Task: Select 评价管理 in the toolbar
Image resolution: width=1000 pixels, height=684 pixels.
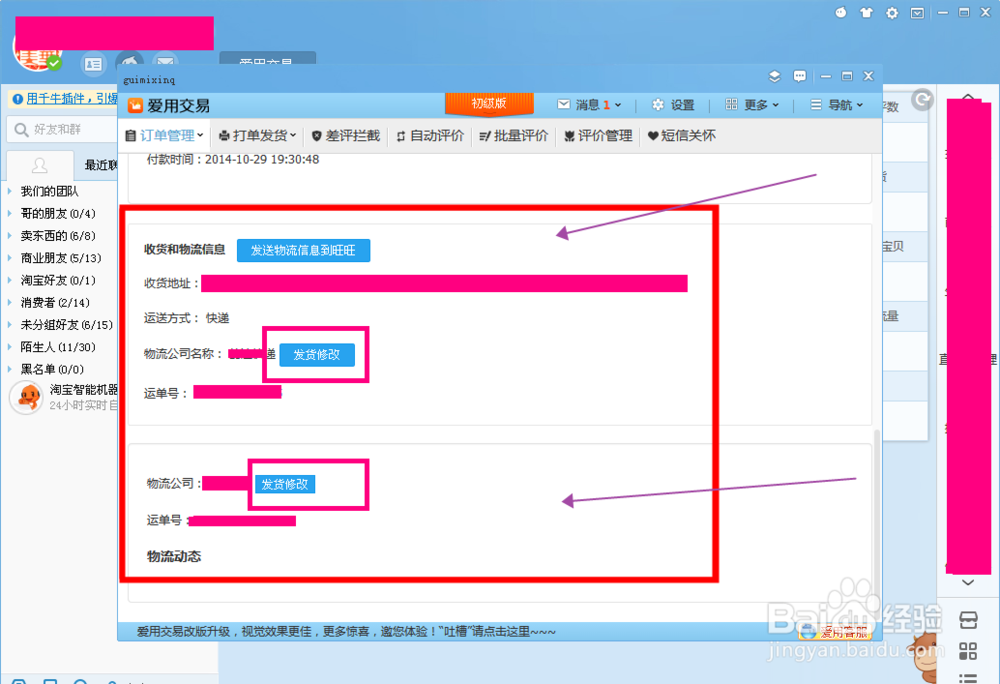Action: 598,135
